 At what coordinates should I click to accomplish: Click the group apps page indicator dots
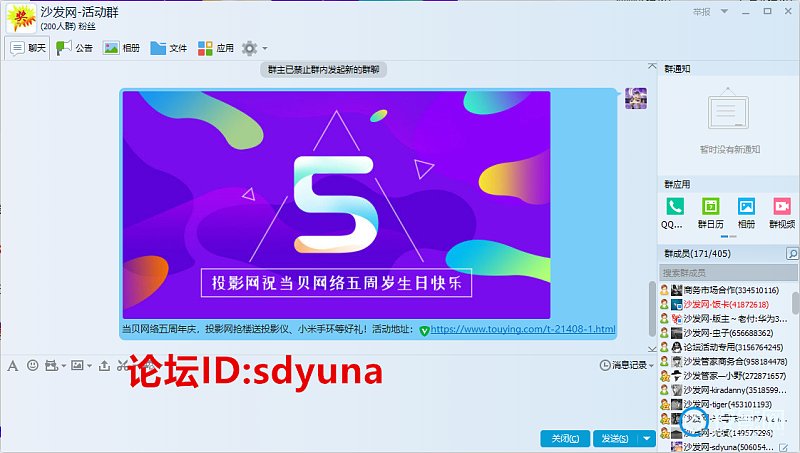point(729,237)
